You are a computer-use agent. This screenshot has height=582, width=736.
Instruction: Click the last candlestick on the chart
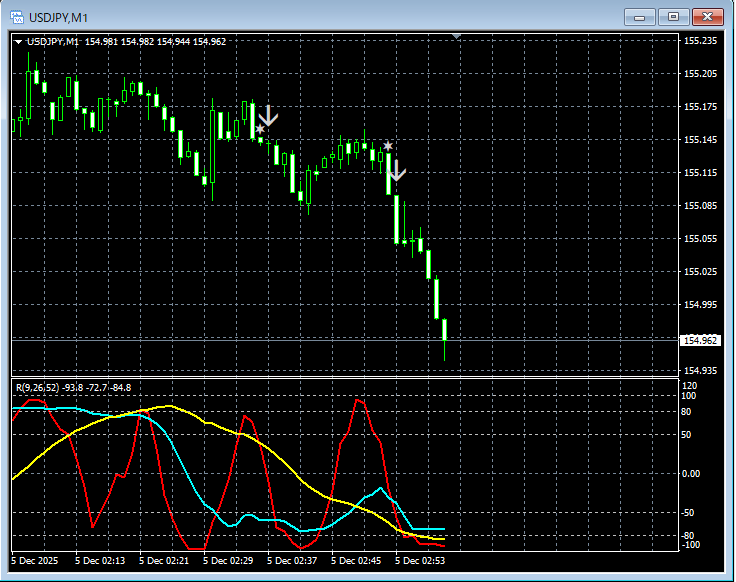(444, 331)
